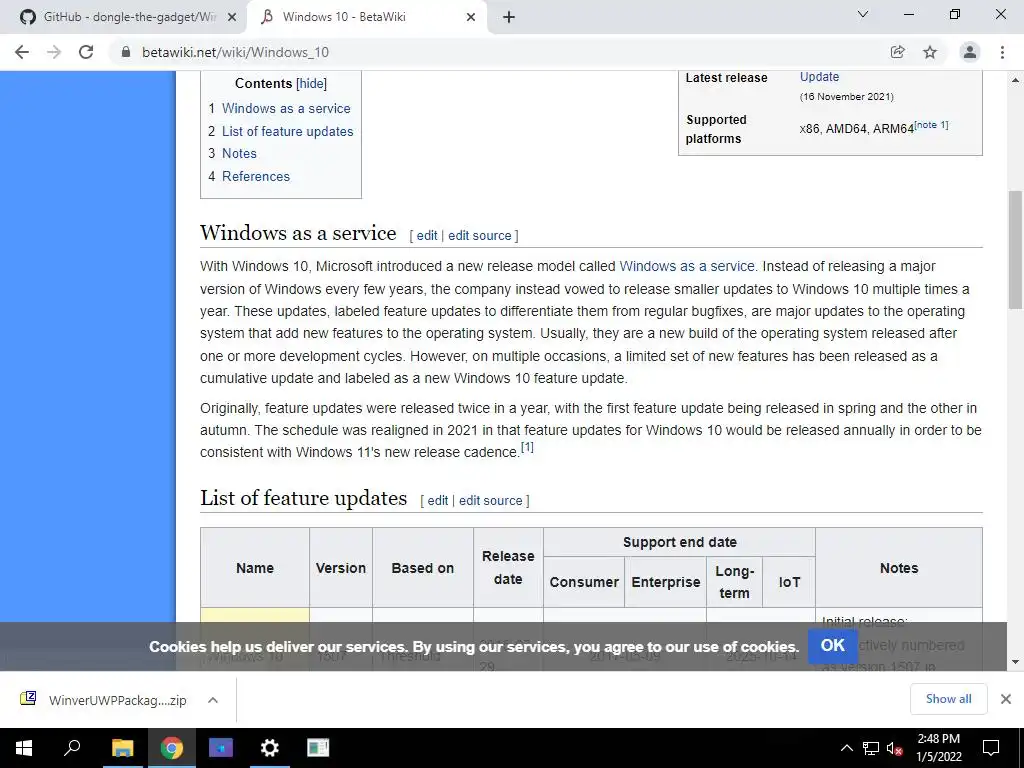The height and width of the screenshot is (768, 1024).
Task: Click the Release date column header
Action: tap(508, 568)
